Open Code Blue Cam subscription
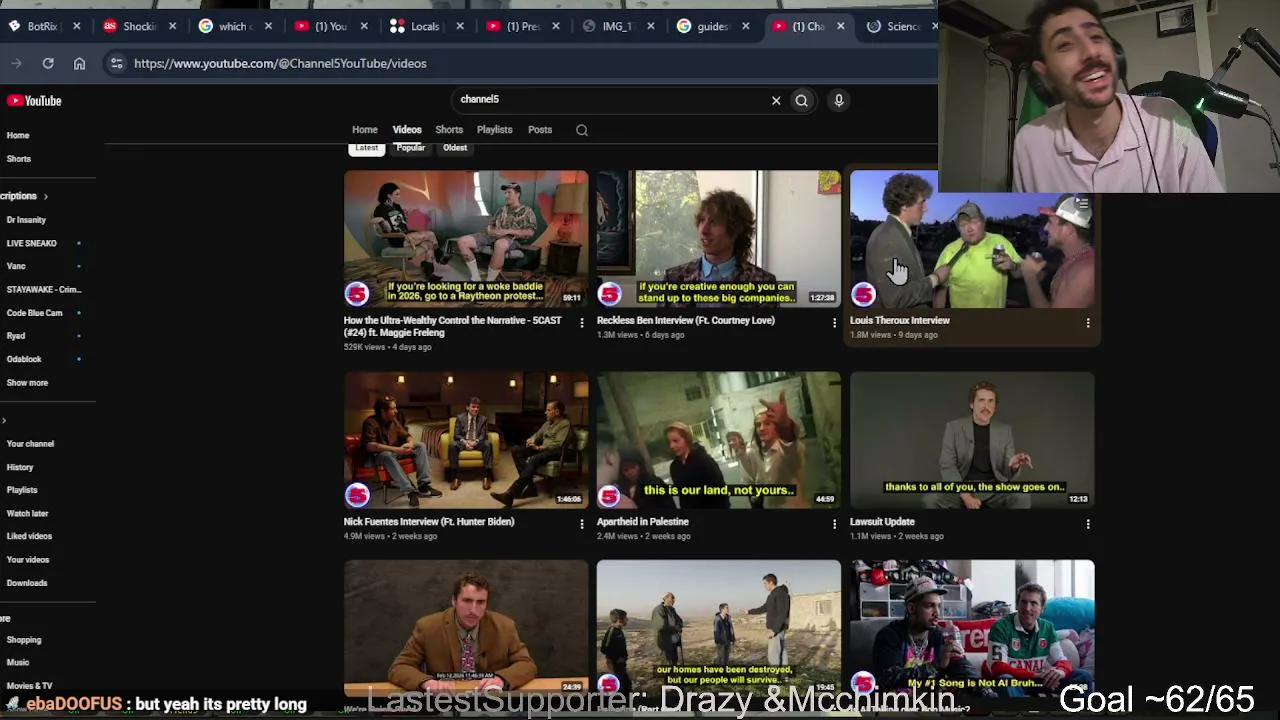This screenshot has height=720, width=1280. point(35,313)
